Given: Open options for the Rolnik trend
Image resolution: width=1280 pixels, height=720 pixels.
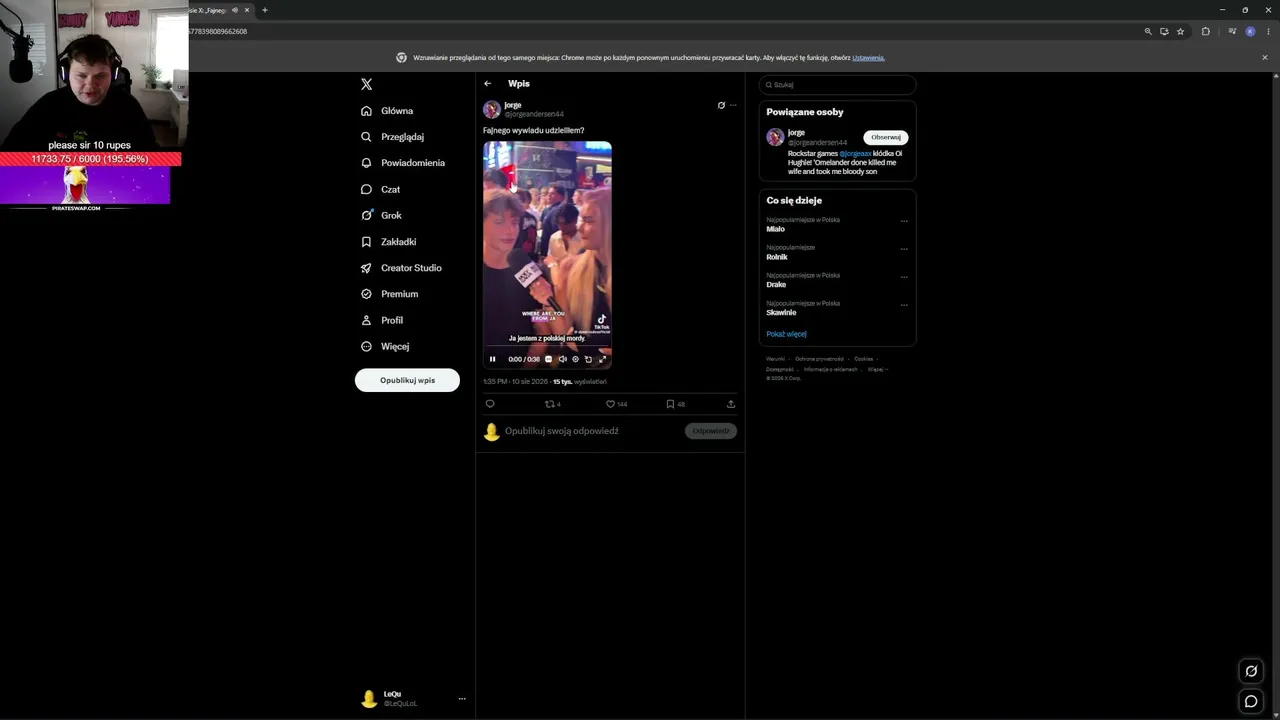Looking at the screenshot, I should 904,249.
